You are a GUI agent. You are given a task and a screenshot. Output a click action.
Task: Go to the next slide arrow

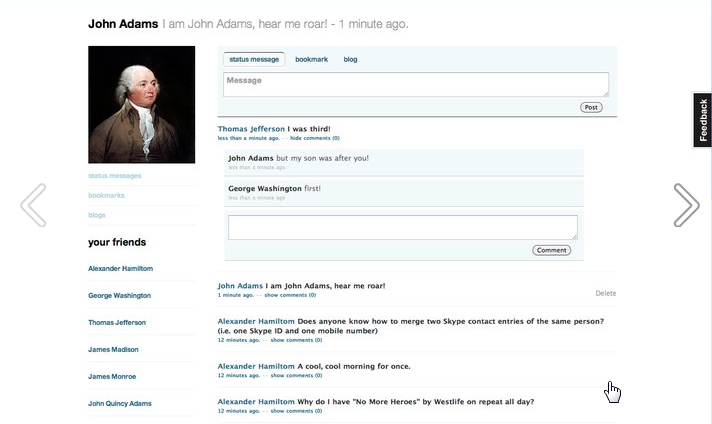click(x=687, y=205)
